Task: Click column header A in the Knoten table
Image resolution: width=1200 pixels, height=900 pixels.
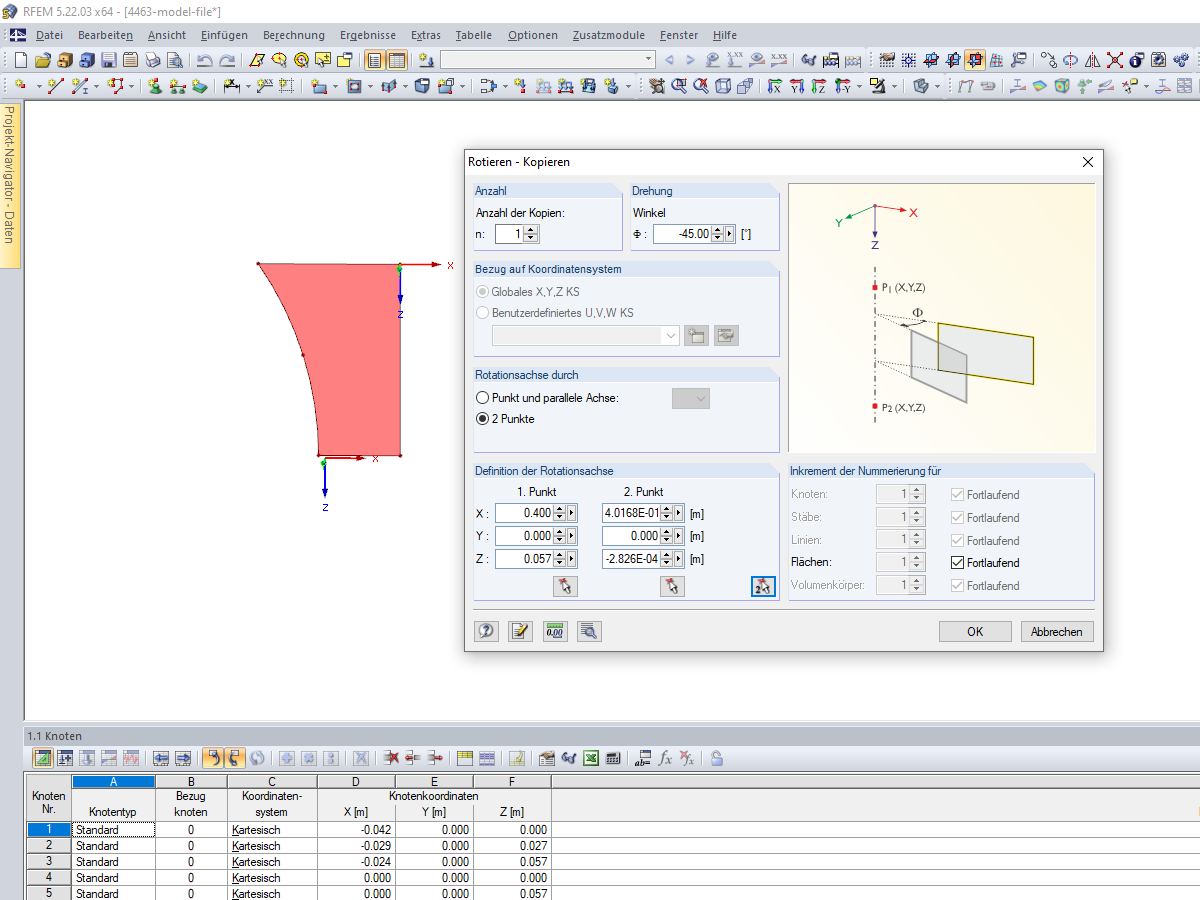Action: point(113,781)
